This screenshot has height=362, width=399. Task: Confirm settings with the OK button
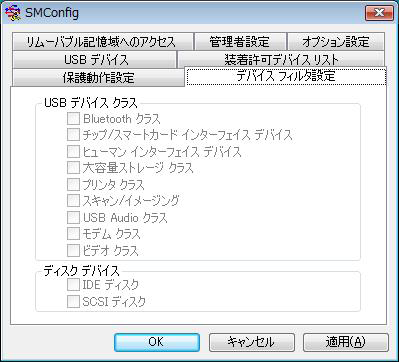coord(157,342)
